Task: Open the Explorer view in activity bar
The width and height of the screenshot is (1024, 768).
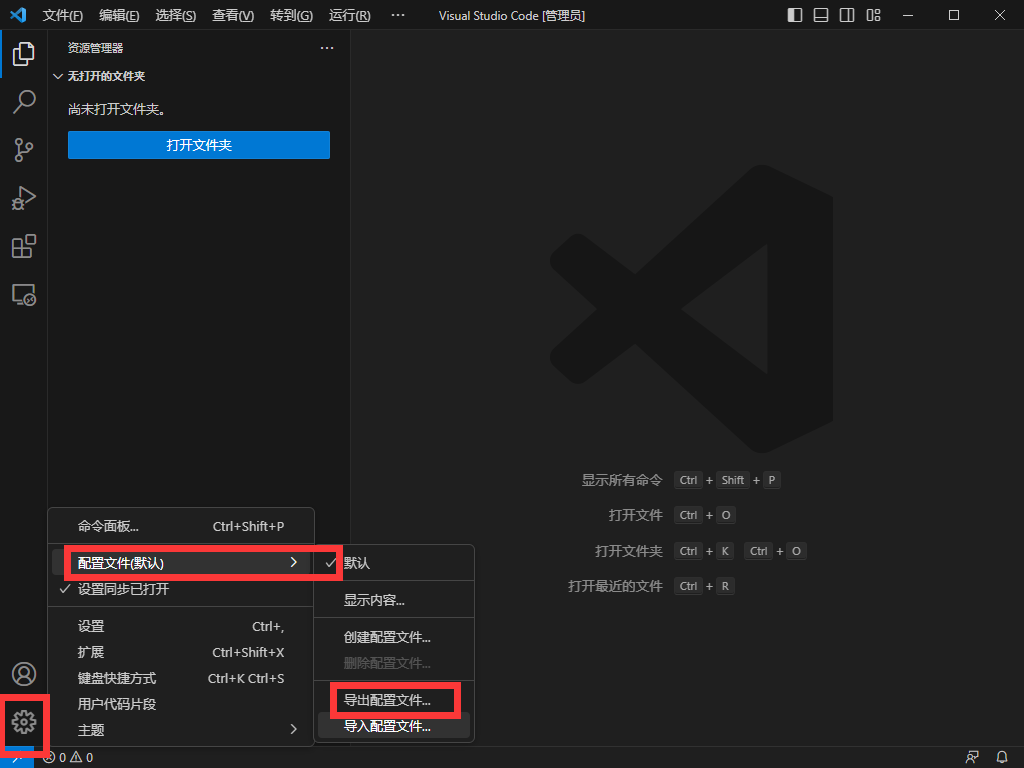Action: [24, 54]
